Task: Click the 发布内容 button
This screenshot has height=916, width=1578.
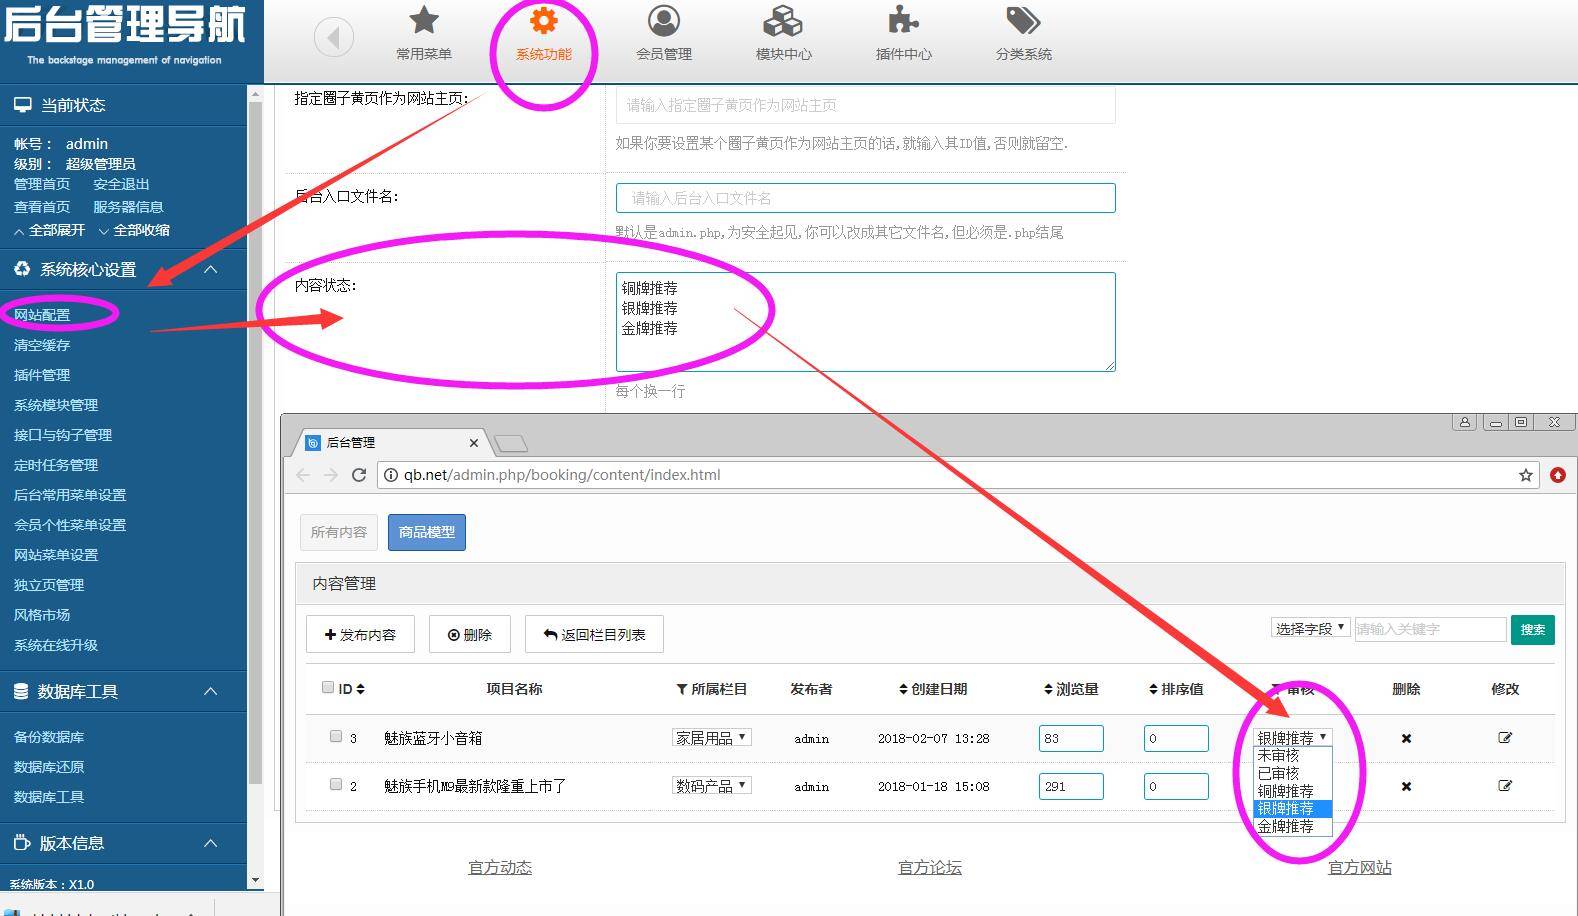Action: coord(360,634)
